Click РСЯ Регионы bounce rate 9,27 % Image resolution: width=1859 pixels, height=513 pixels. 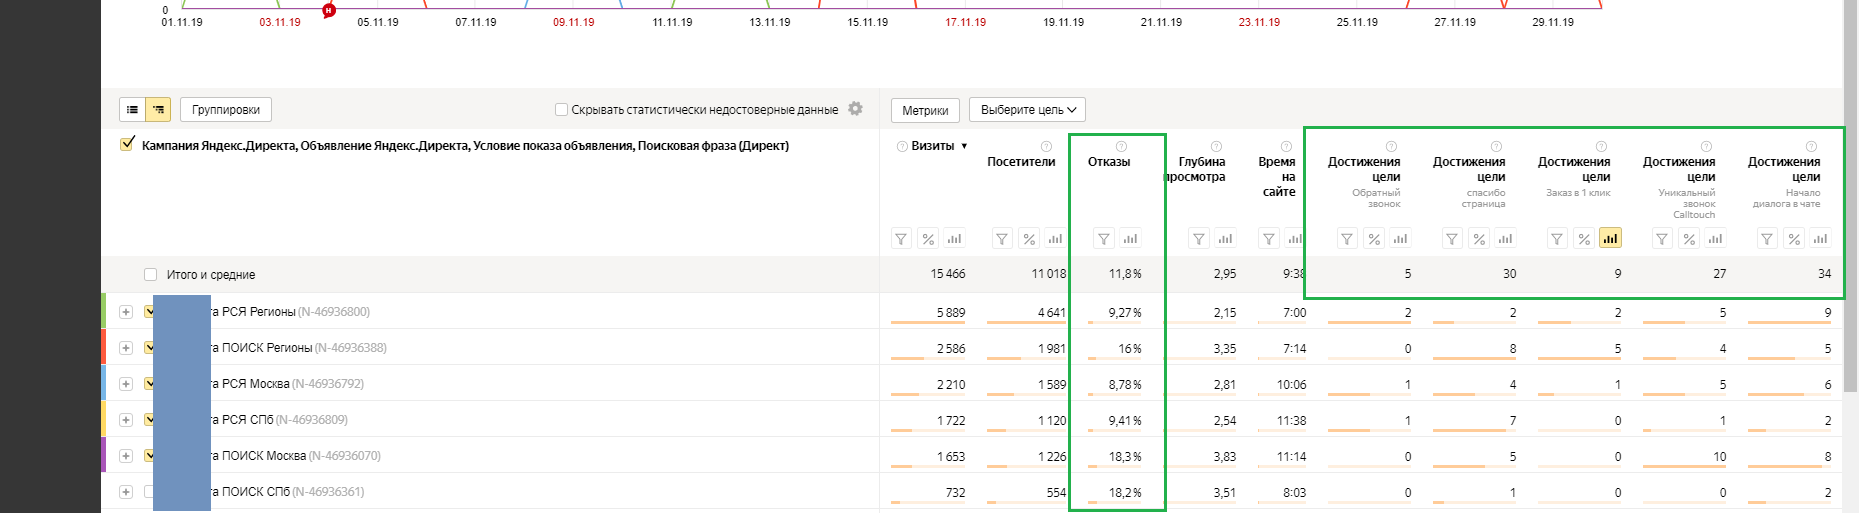click(x=1125, y=313)
